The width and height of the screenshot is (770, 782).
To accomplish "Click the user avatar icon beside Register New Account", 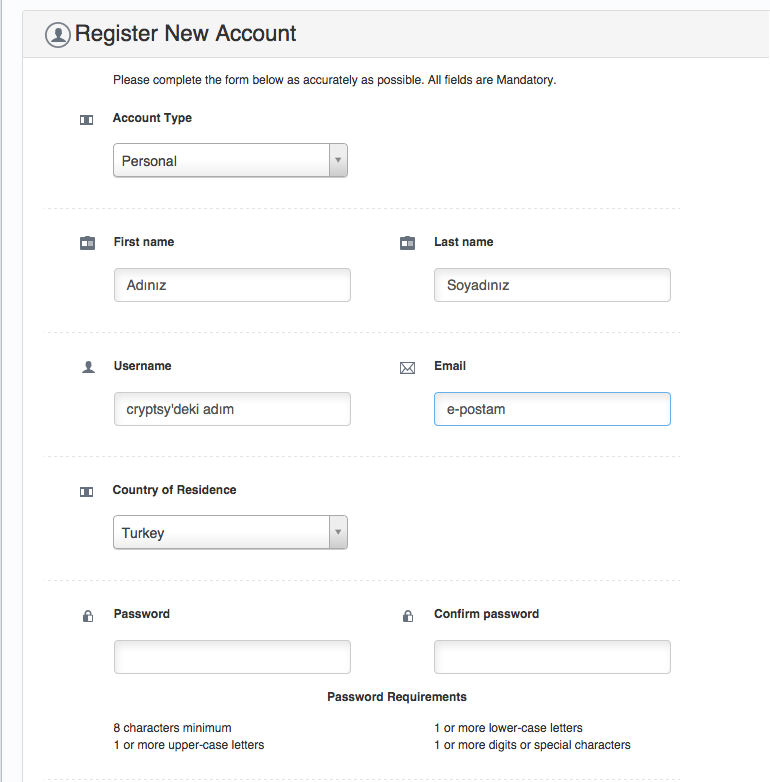I will click(58, 34).
